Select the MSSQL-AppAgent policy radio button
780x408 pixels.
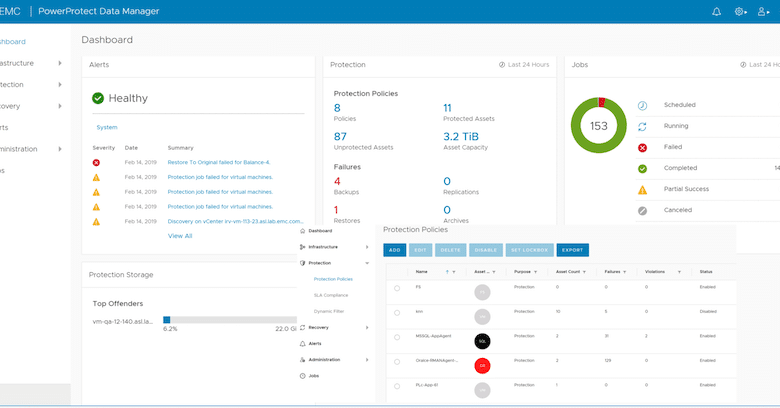click(397, 337)
